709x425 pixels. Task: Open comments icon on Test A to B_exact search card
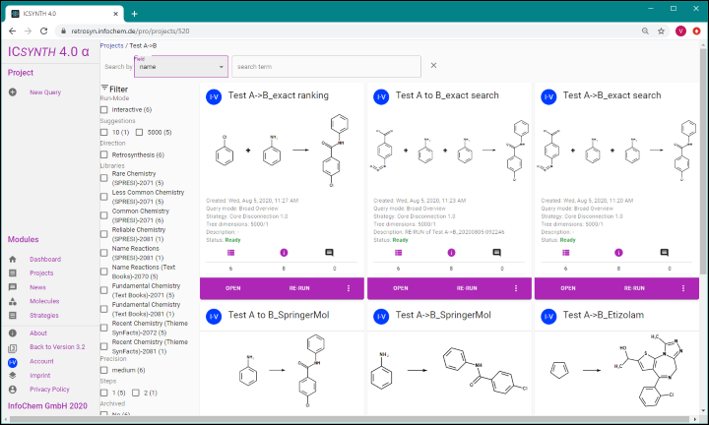[496, 253]
